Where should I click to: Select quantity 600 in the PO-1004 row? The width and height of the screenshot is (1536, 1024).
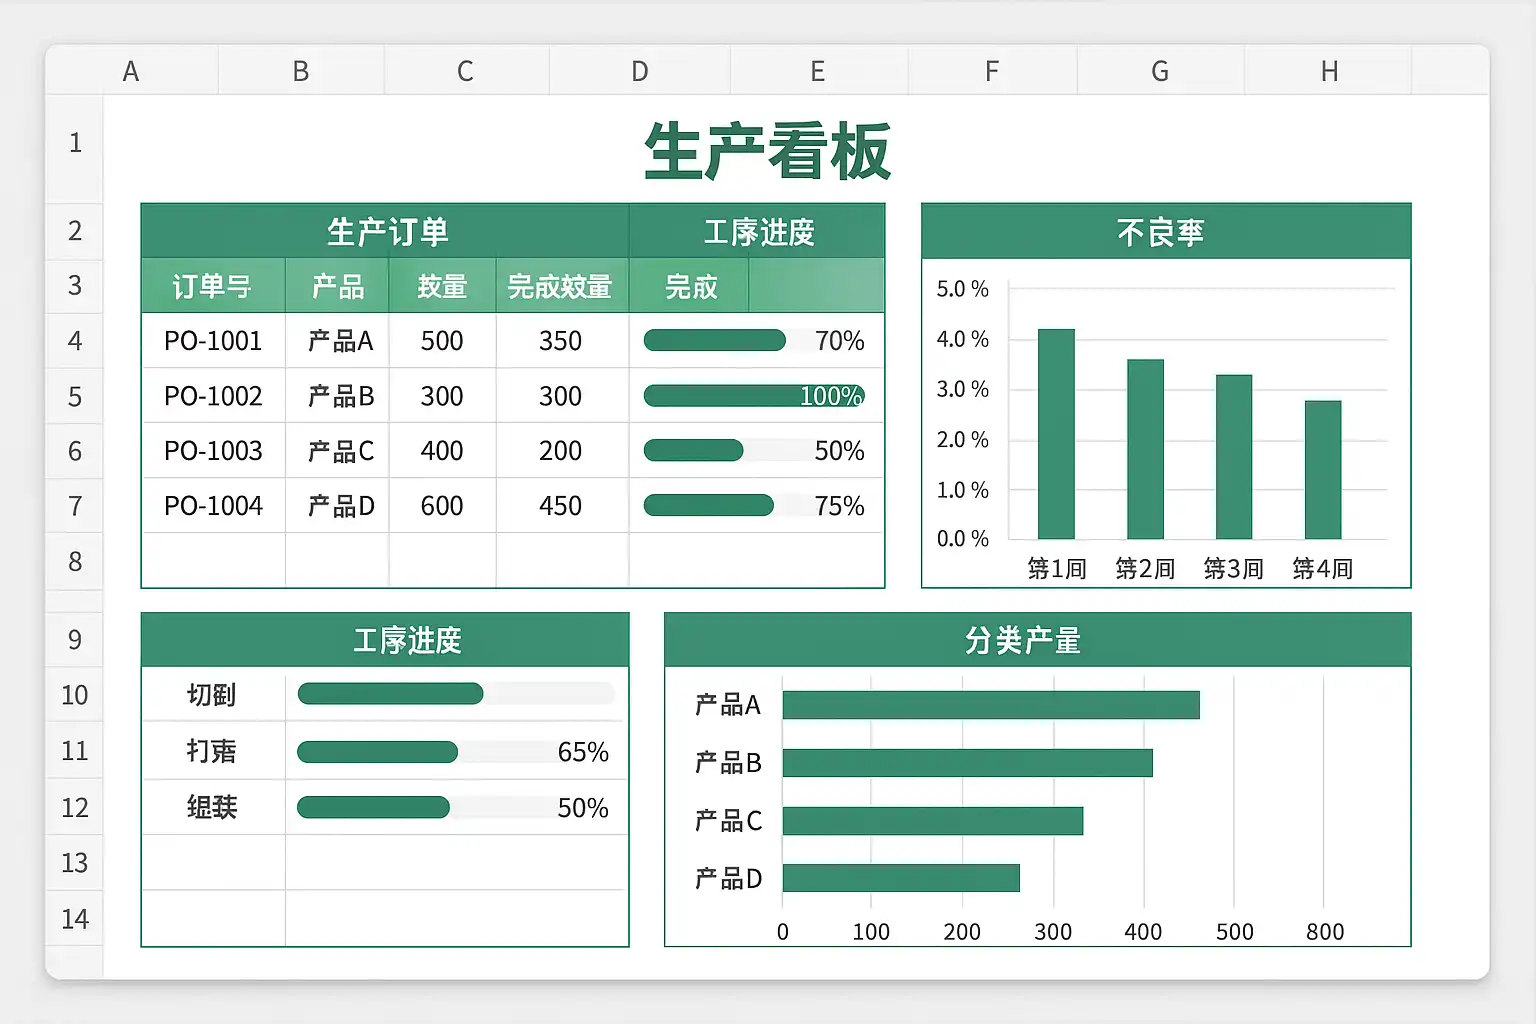(x=442, y=506)
